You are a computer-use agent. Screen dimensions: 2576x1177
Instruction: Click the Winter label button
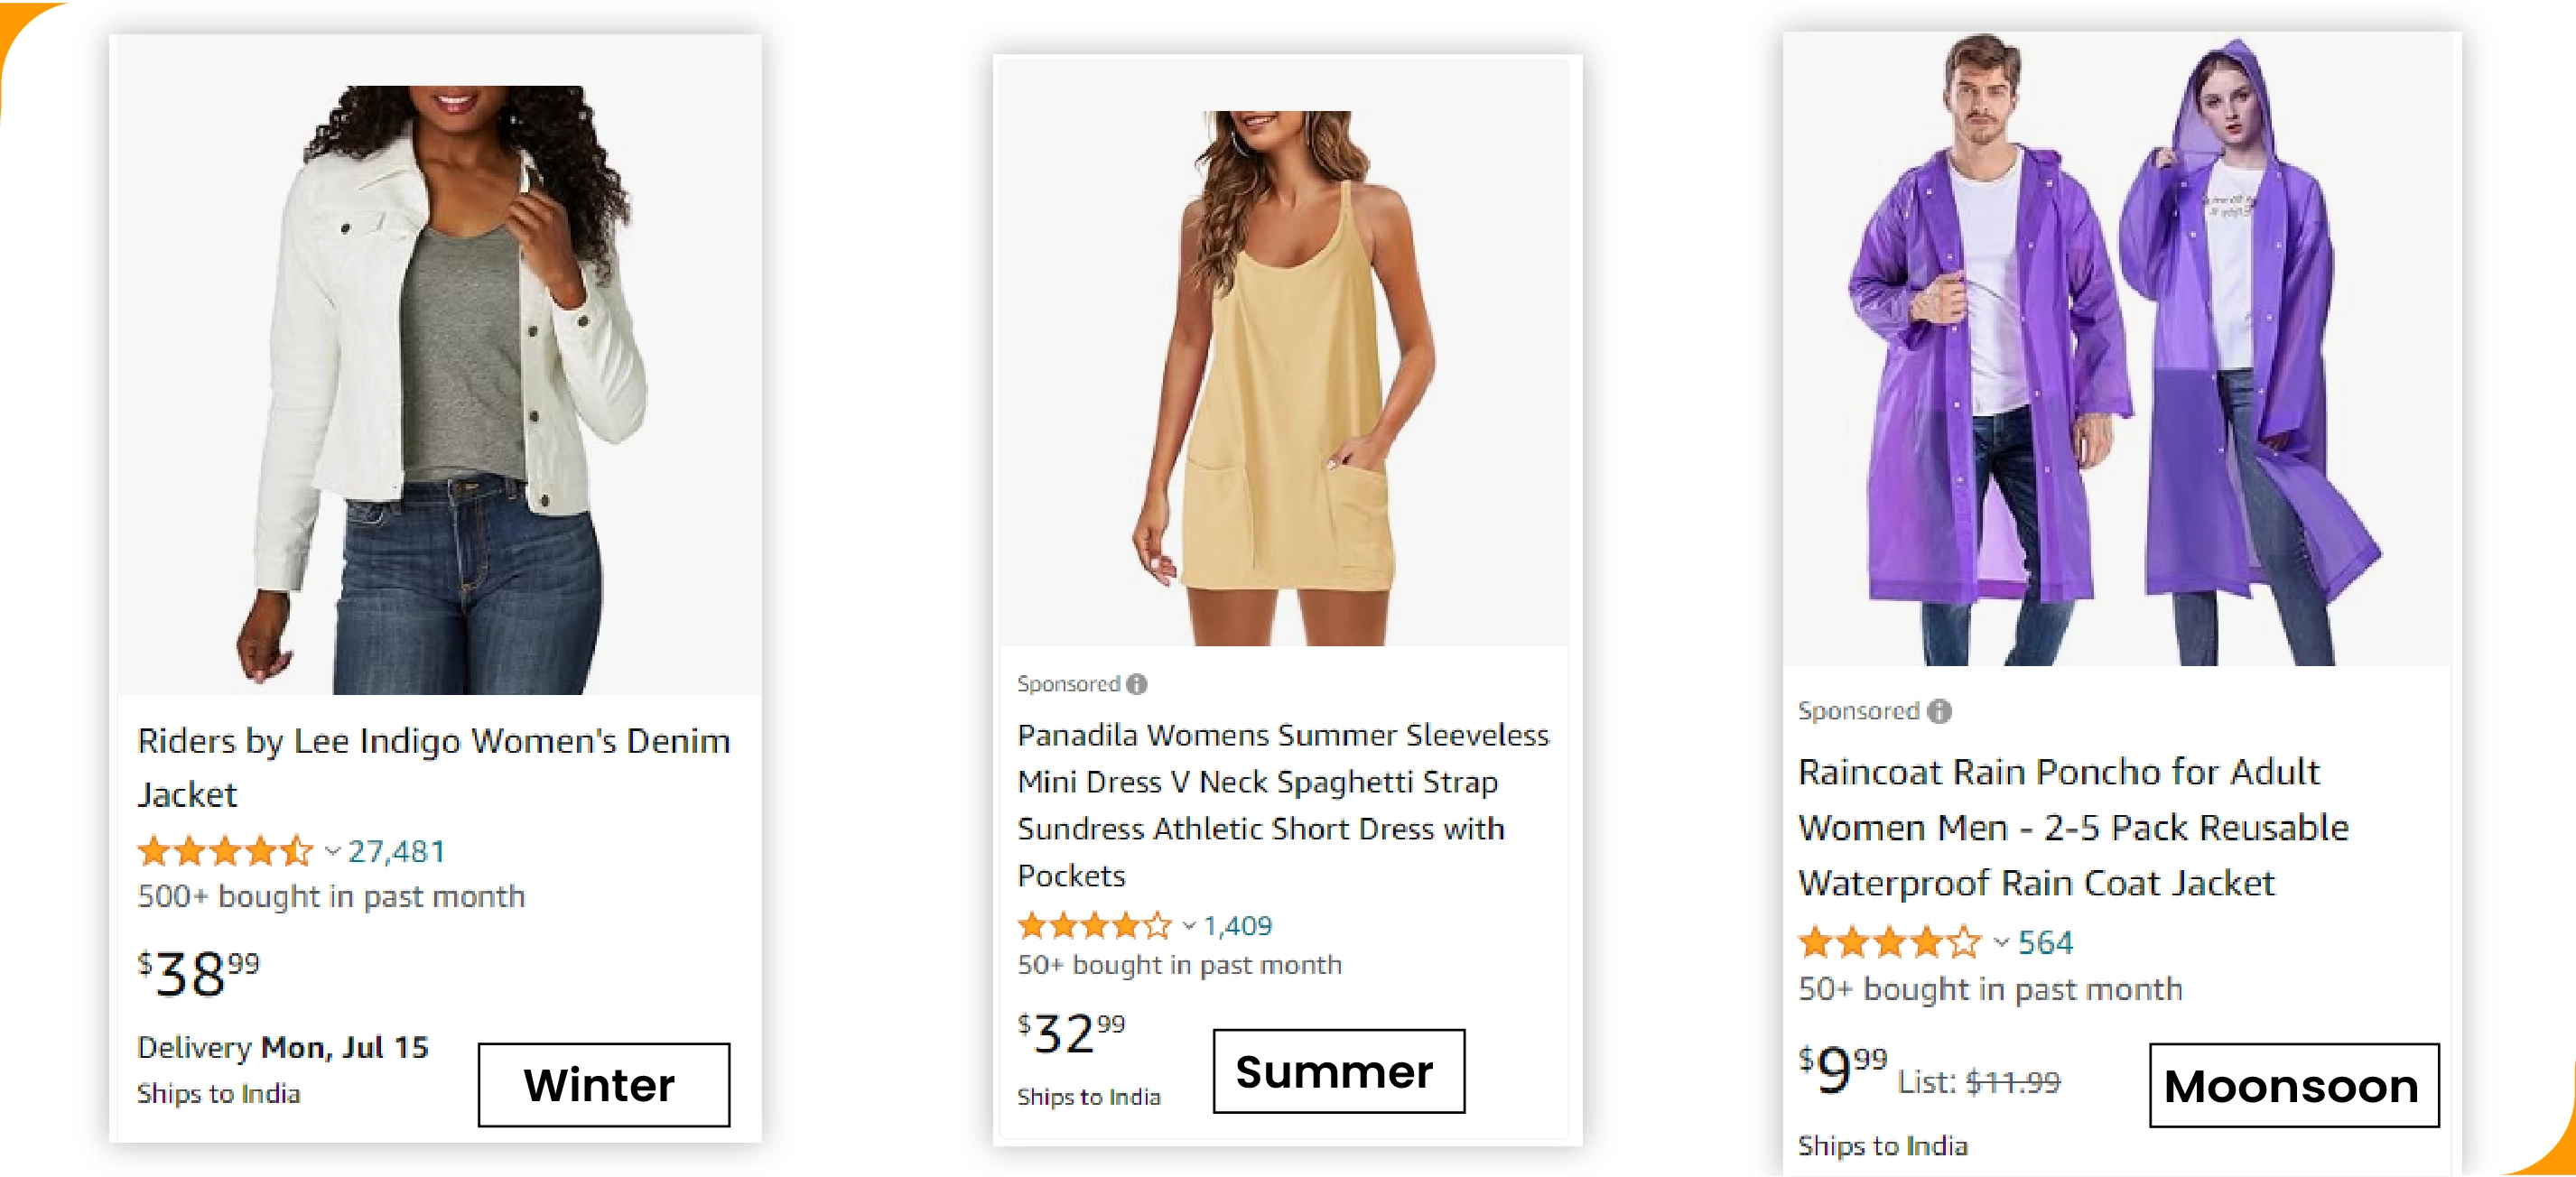point(603,1084)
